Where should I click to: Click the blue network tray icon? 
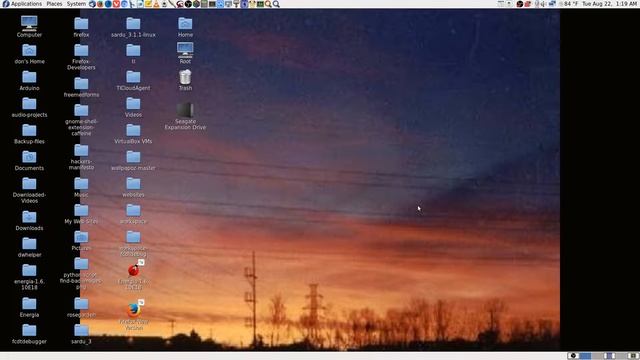click(x=552, y=4)
